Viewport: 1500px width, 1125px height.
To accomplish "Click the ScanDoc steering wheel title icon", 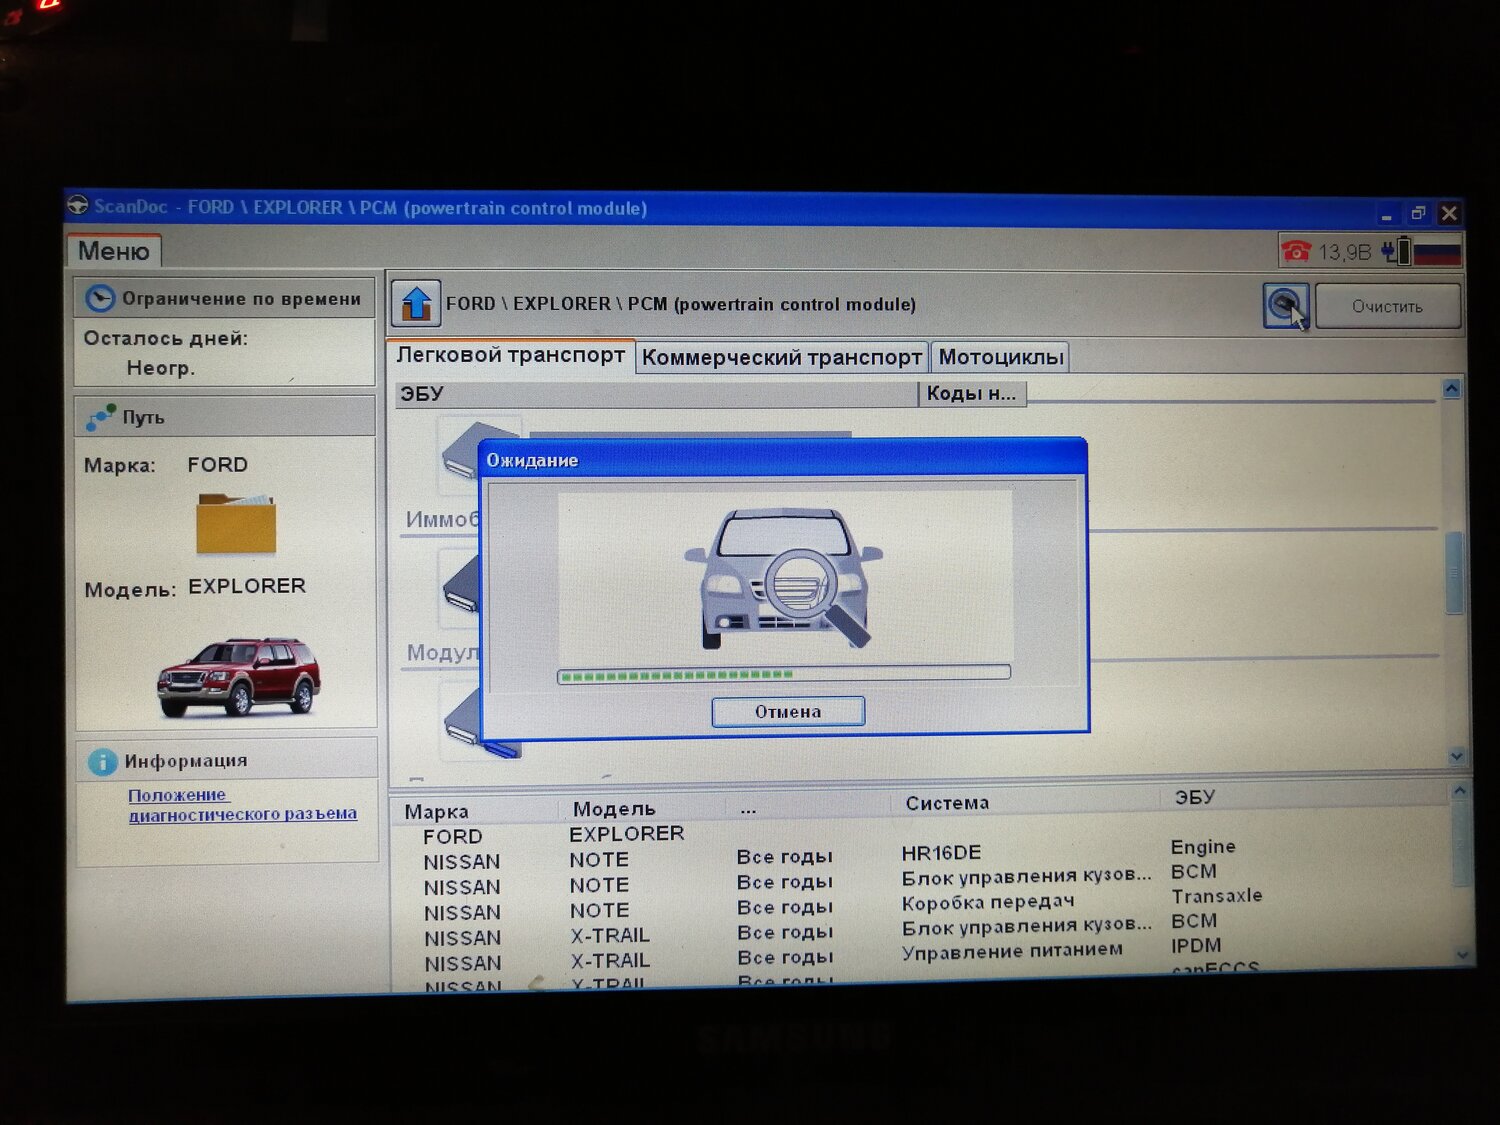I will pyautogui.click(x=78, y=206).
